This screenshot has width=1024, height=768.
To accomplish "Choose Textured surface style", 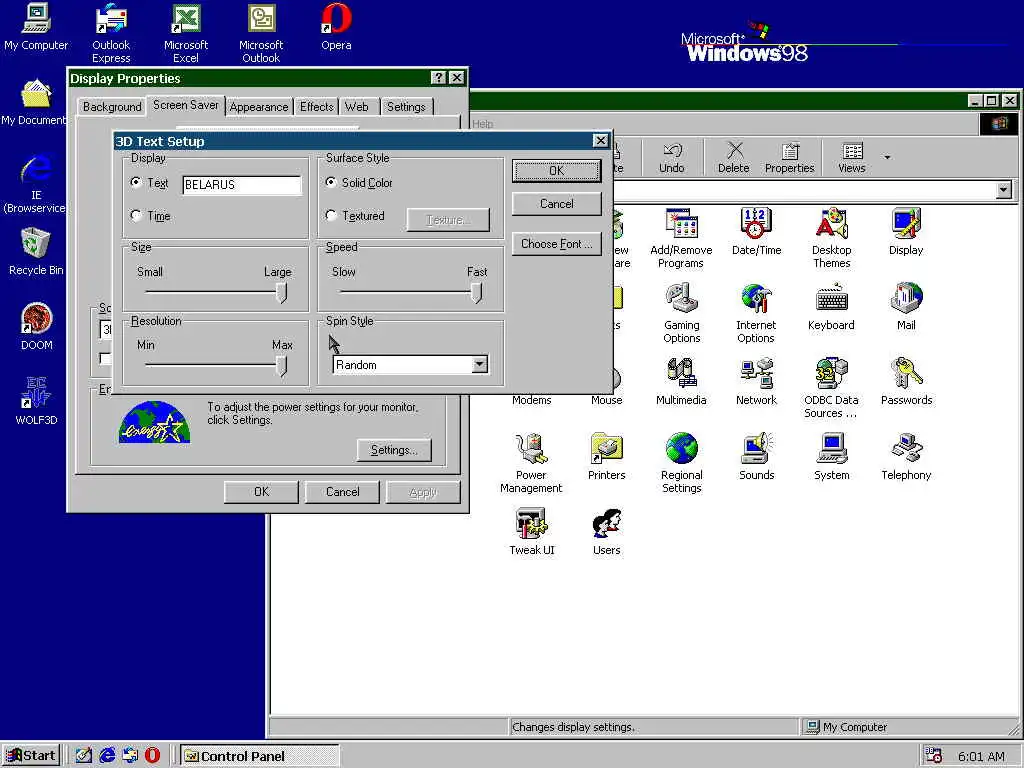I will click(x=331, y=215).
